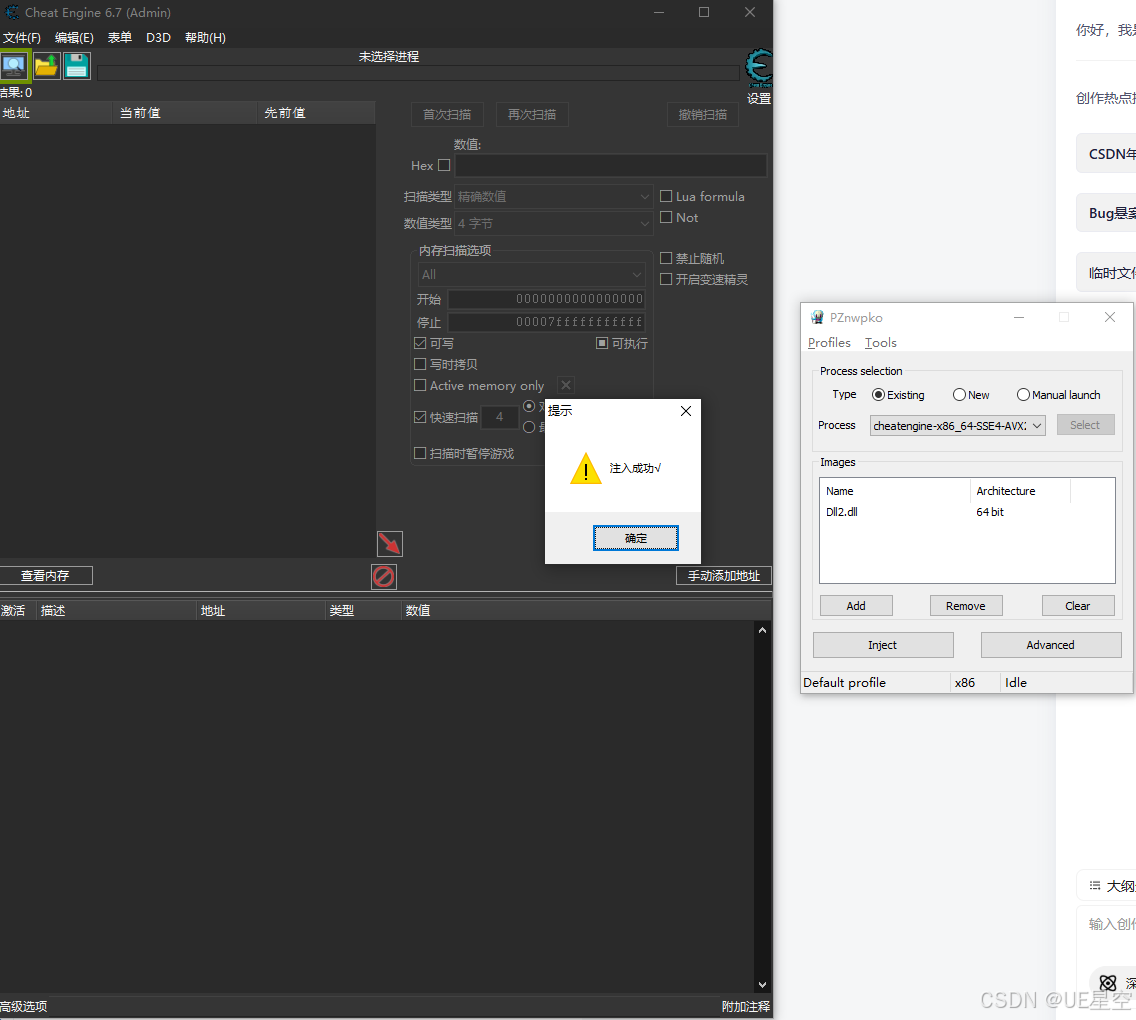Click 描述 column header in address table
The image size is (1136, 1020).
tap(116, 611)
